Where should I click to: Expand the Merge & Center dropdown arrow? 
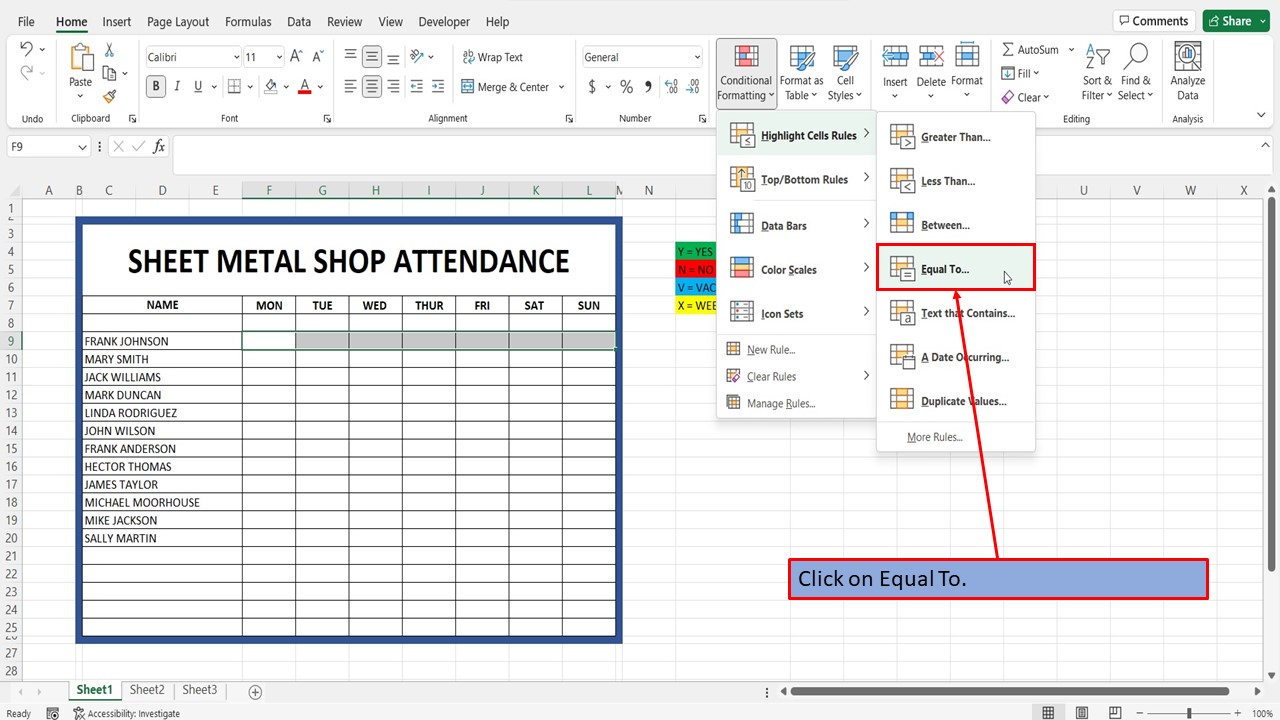561,87
